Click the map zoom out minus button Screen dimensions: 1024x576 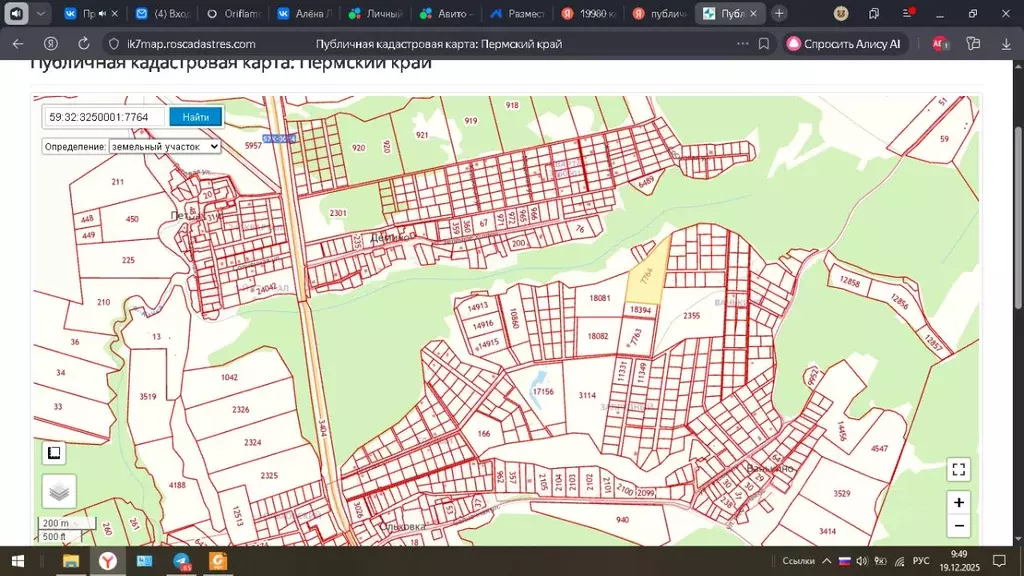959,526
